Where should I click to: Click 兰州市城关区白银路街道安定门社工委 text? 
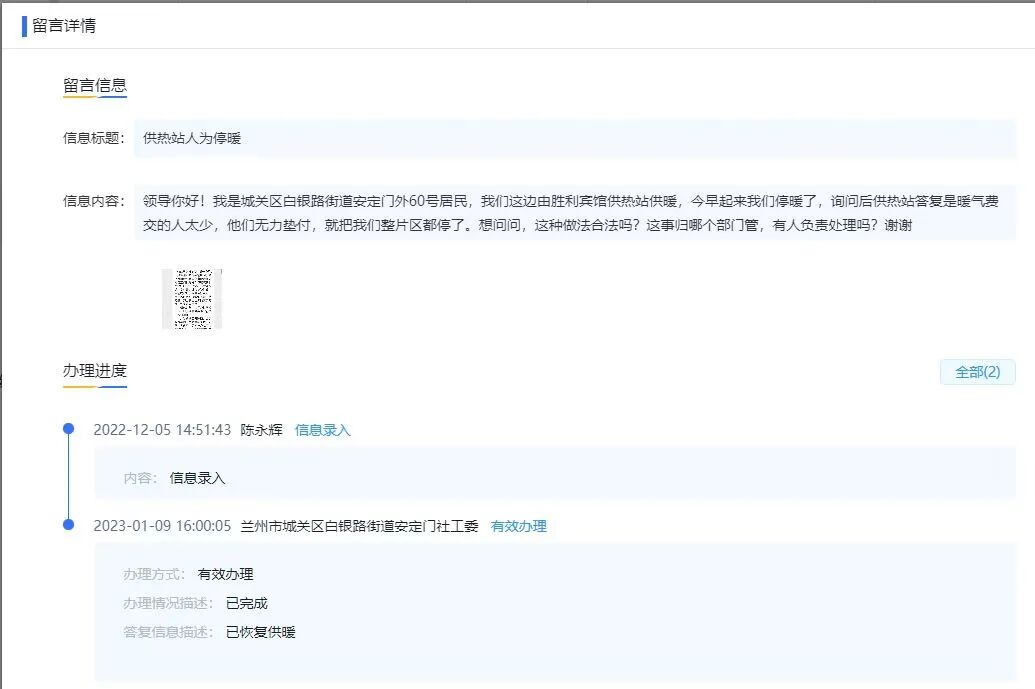point(359,526)
